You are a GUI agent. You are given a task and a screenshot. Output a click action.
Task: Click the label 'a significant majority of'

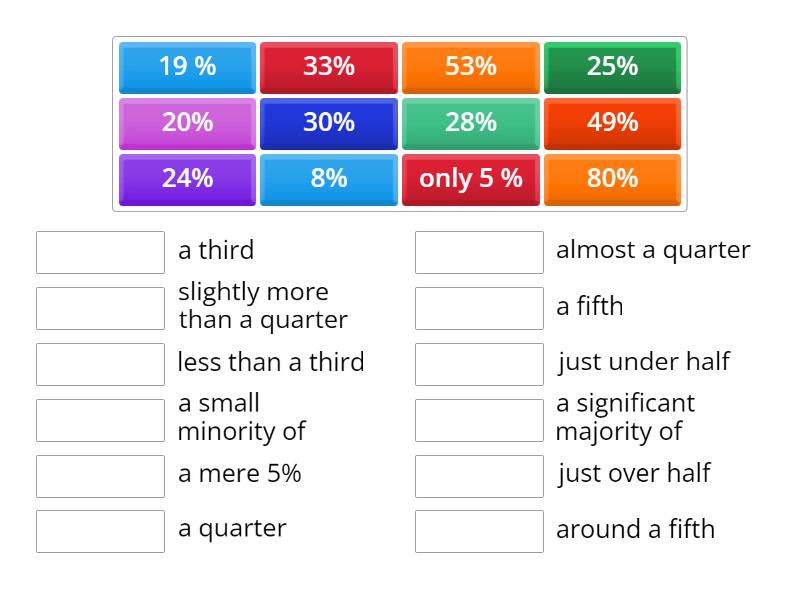(x=625, y=418)
